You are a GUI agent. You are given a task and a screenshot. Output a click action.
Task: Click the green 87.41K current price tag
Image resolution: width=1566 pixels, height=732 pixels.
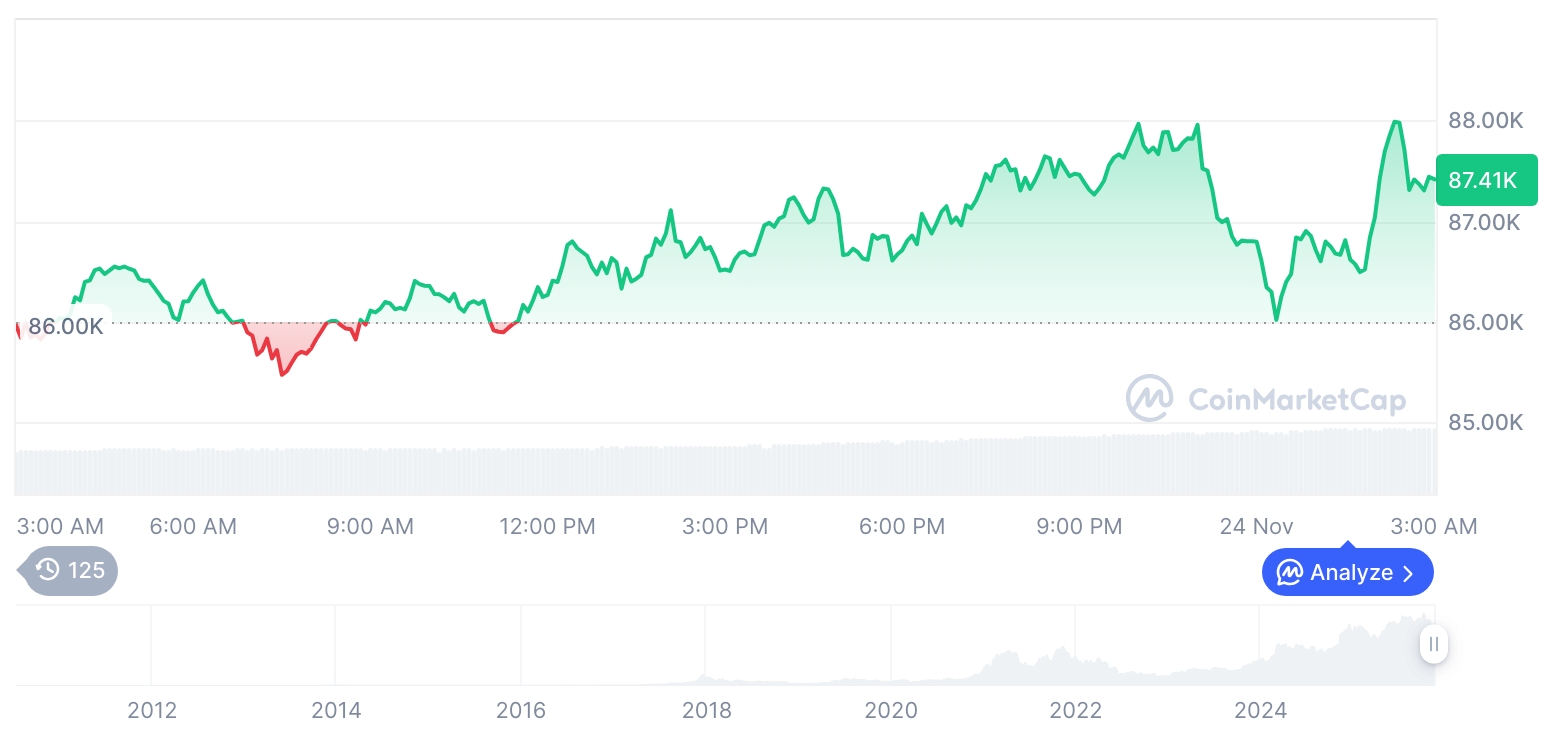click(1485, 180)
